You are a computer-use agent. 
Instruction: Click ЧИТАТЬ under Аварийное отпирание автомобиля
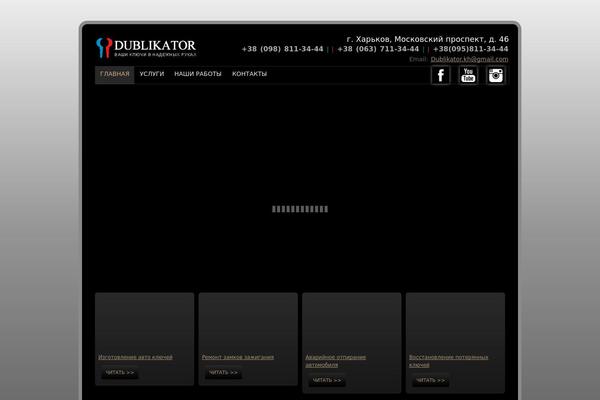point(327,380)
